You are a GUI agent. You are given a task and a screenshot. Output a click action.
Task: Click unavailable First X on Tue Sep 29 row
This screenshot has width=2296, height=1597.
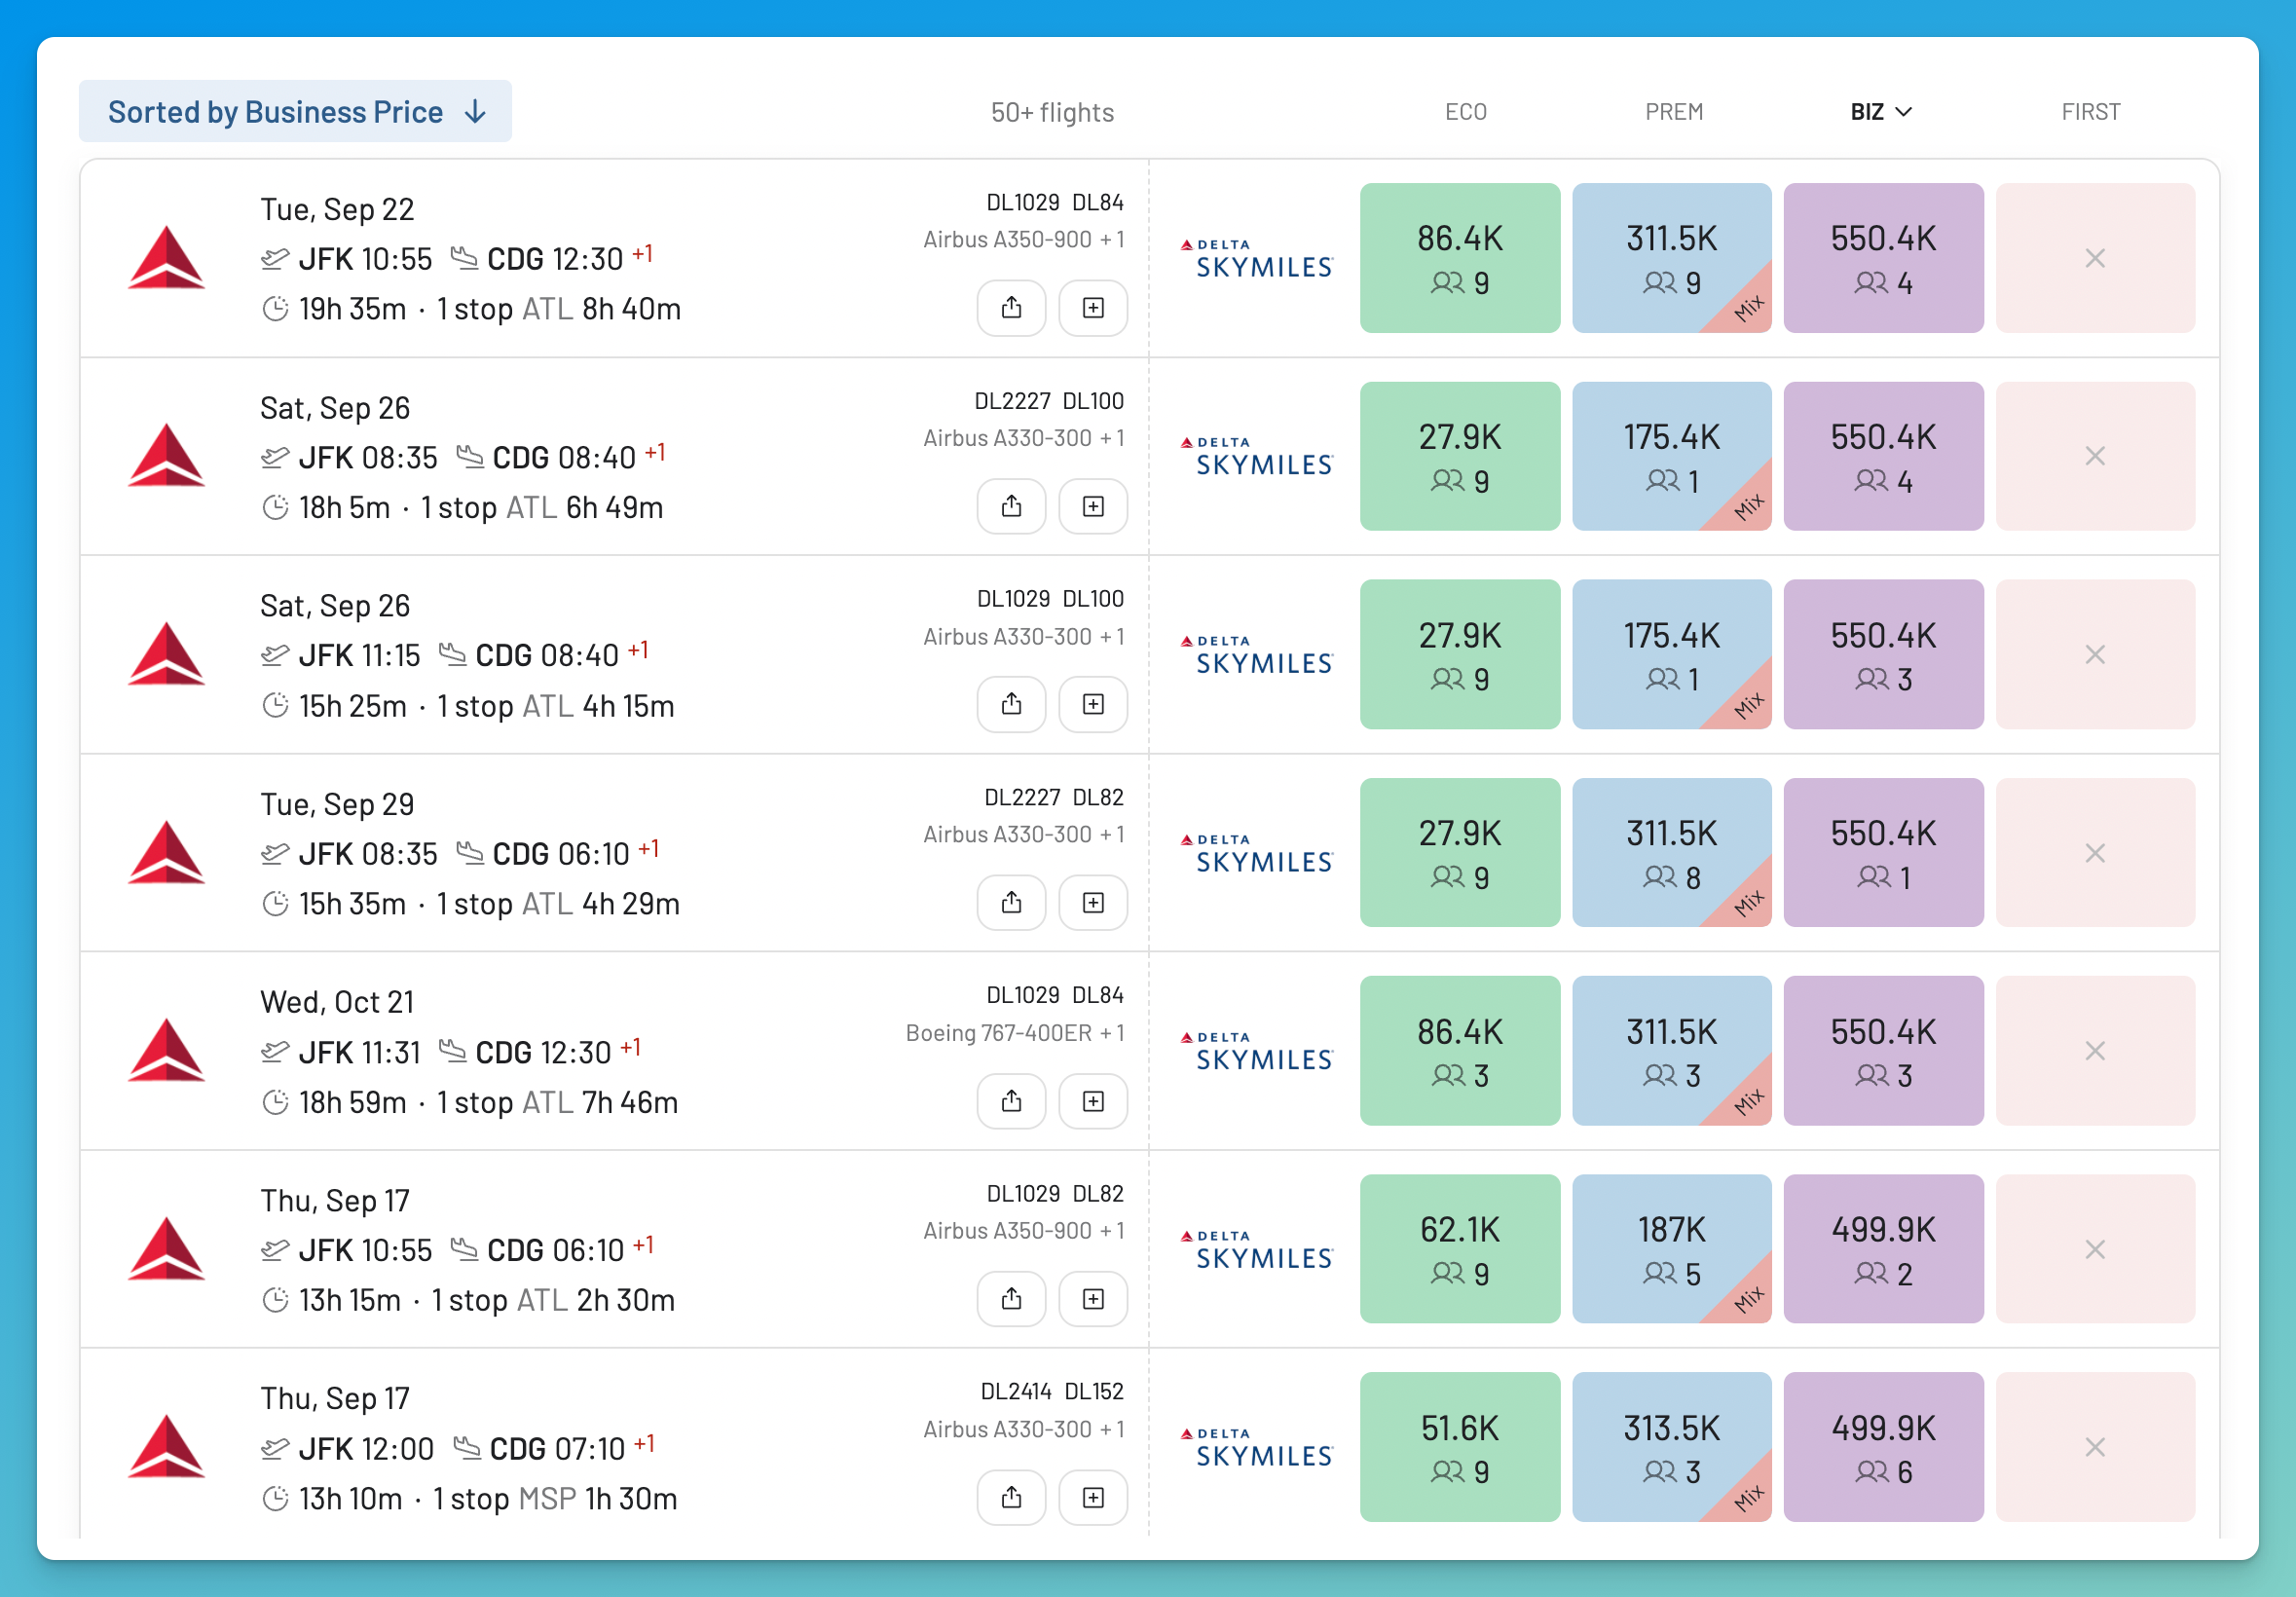click(x=2094, y=853)
